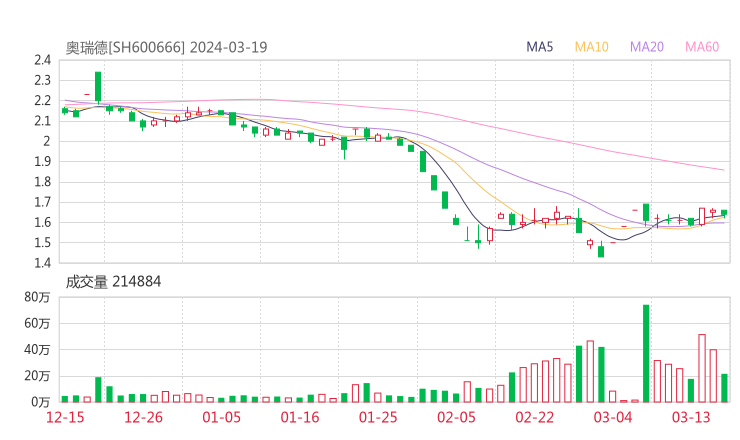Click the 1.4 price axis label
The width and height of the screenshot is (740, 440).
tap(42, 263)
